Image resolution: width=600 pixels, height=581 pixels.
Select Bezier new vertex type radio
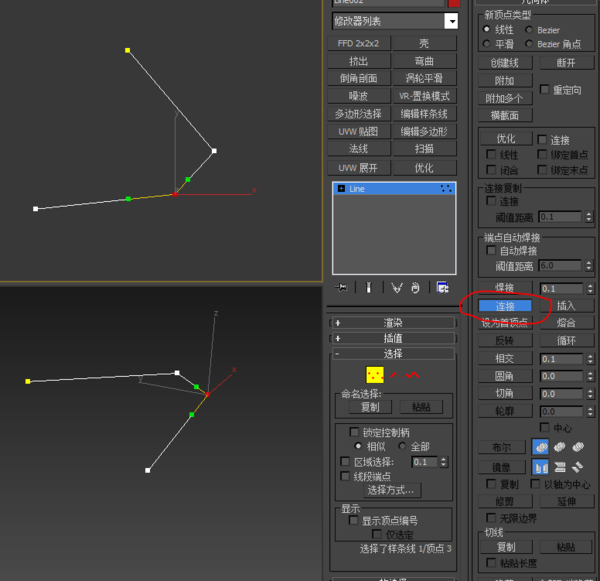[x=529, y=29]
